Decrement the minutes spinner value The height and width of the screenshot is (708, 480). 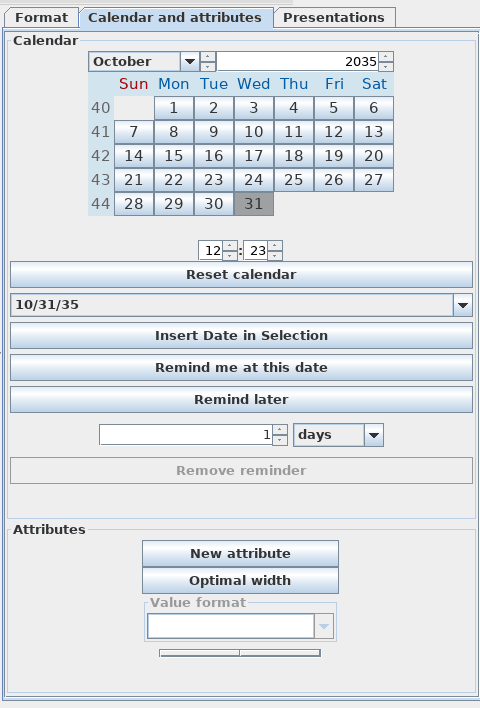coord(275,256)
